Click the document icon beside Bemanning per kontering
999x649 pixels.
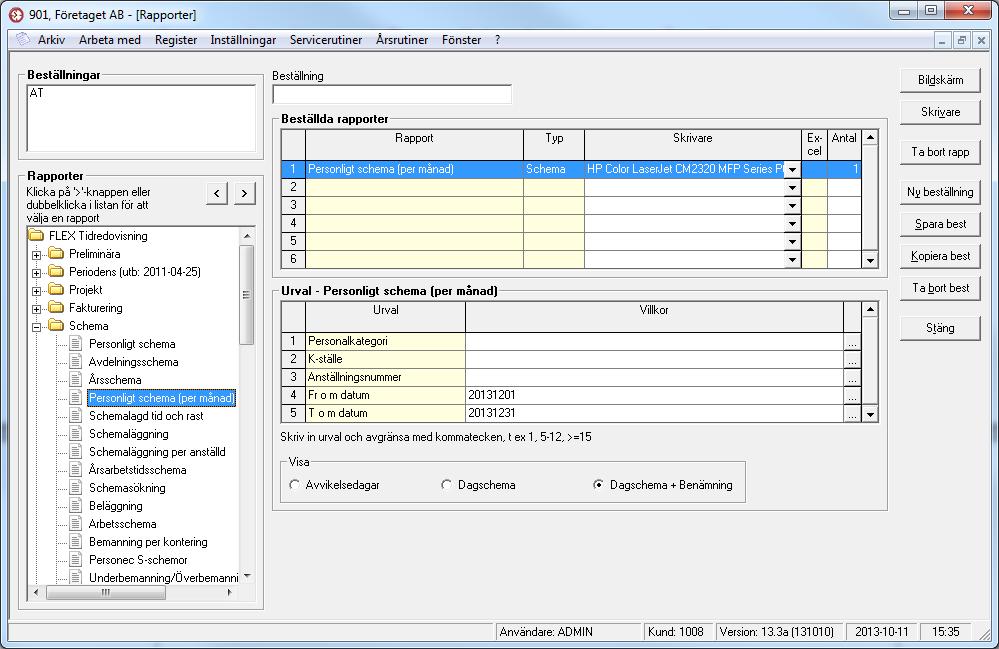(x=76, y=541)
